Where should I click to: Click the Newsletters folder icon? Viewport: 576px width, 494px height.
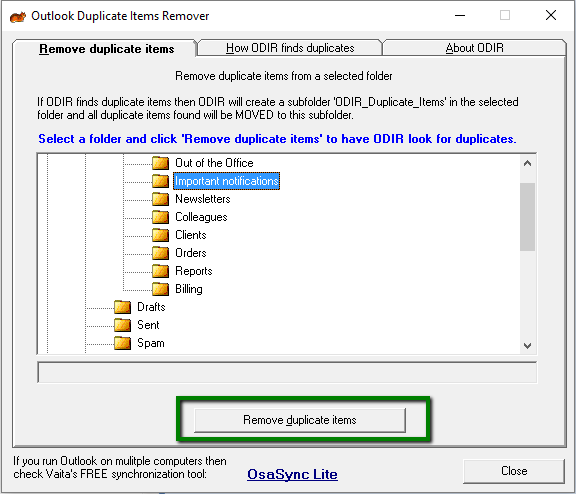point(161,199)
